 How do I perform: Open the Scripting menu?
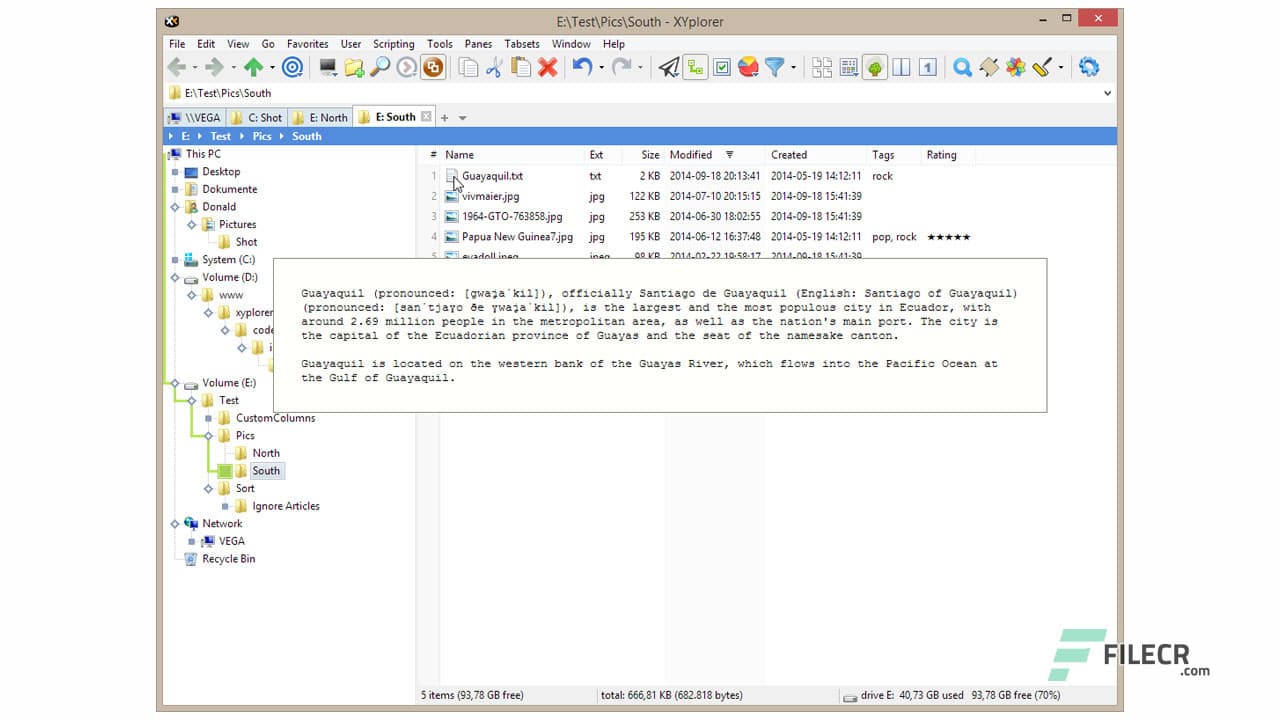point(393,44)
